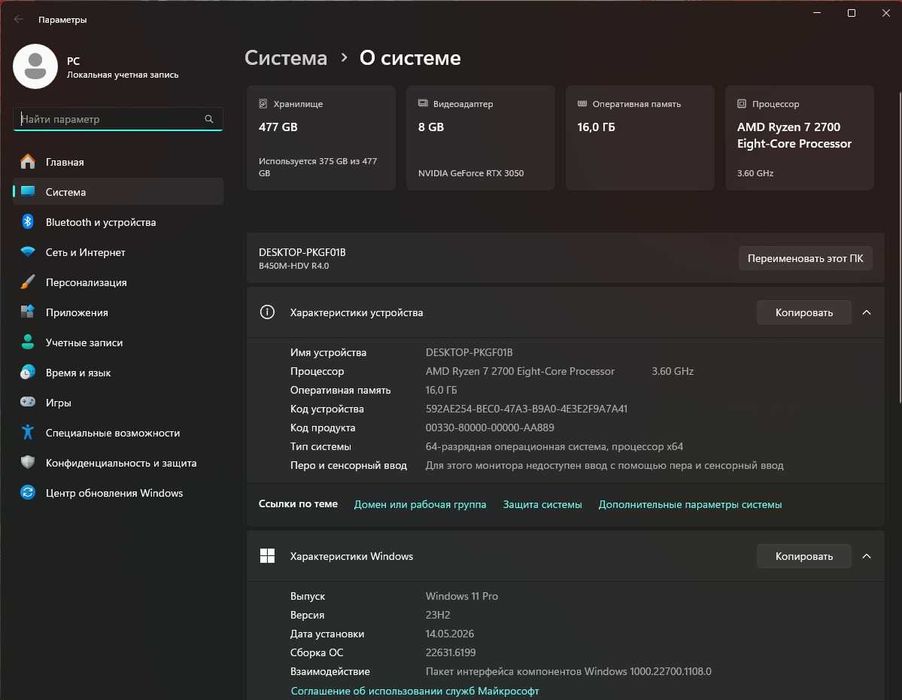Click the Wi-Fi network icon in sidebar
This screenshot has height=700, width=902.
(x=28, y=251)
